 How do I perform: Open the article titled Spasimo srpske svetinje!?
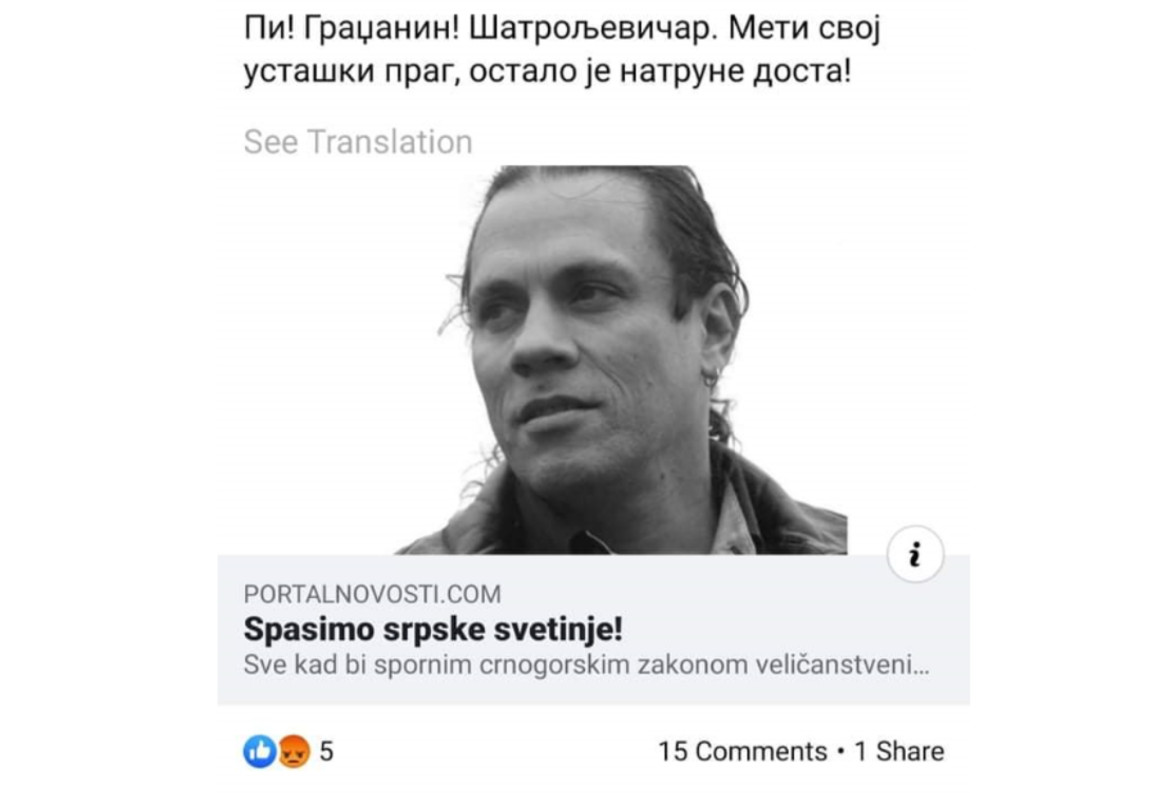(434, 631)
